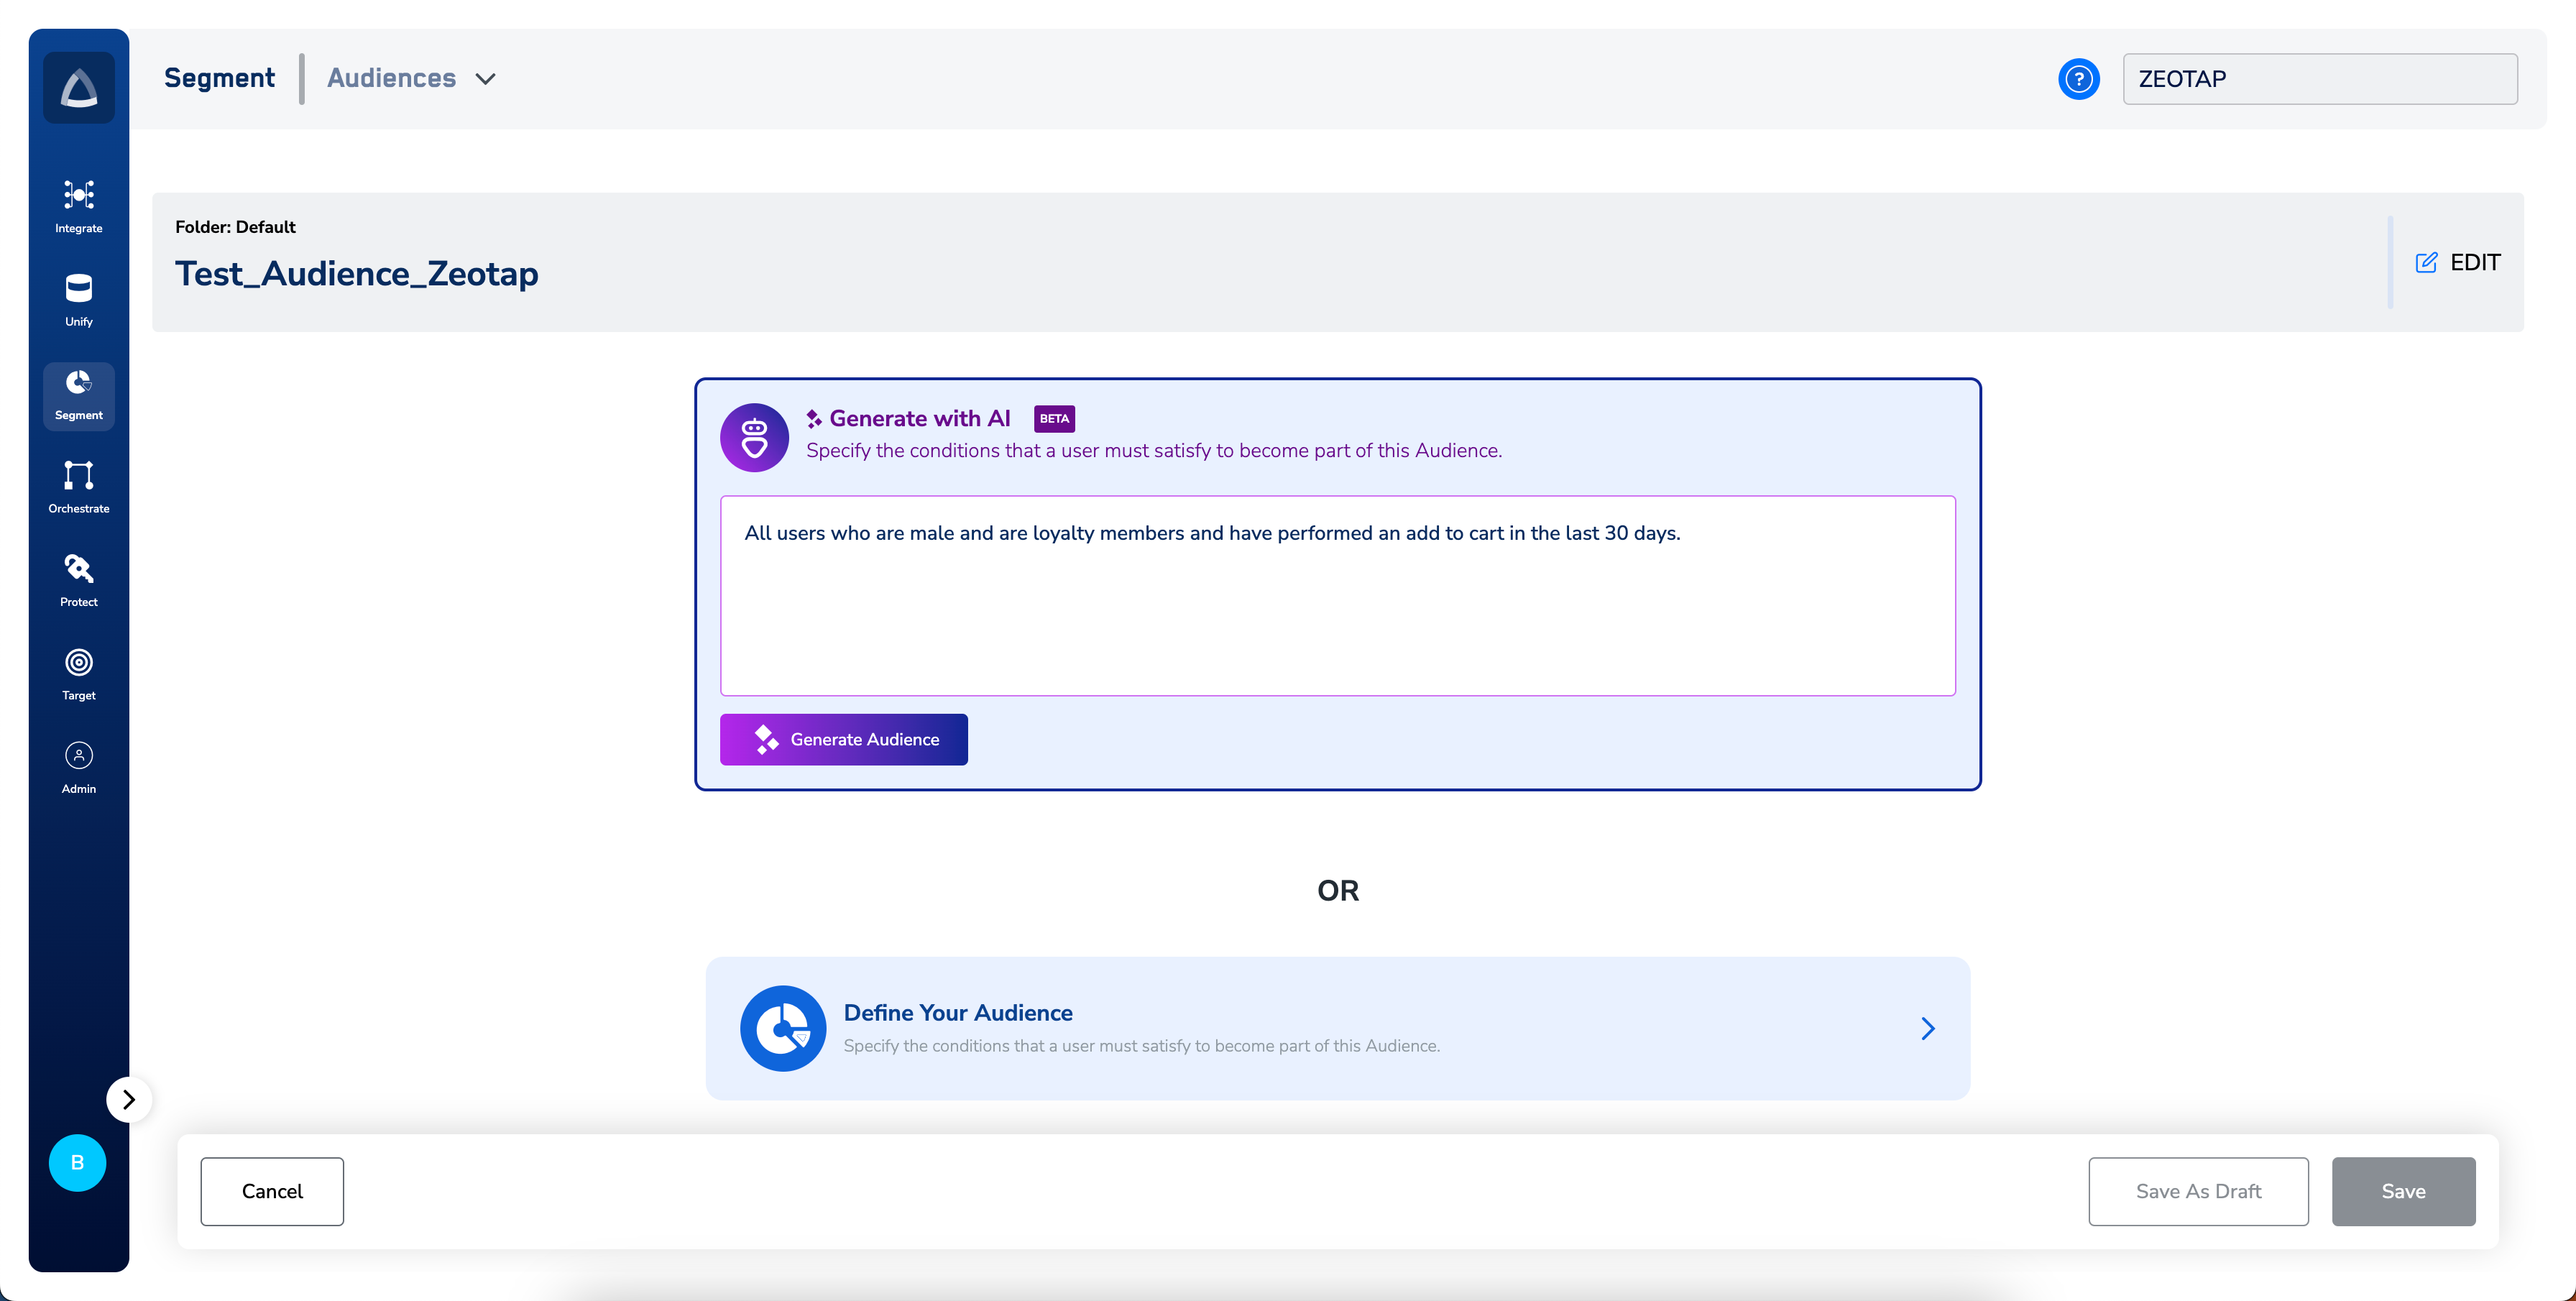Screen dimensions: 2576x1301
Task: Click the Save button
Action: point(2403,1191)
